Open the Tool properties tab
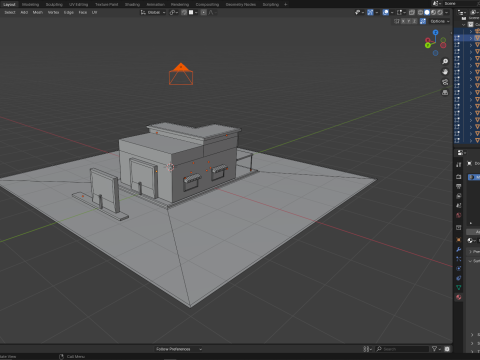 coord(459,164)
